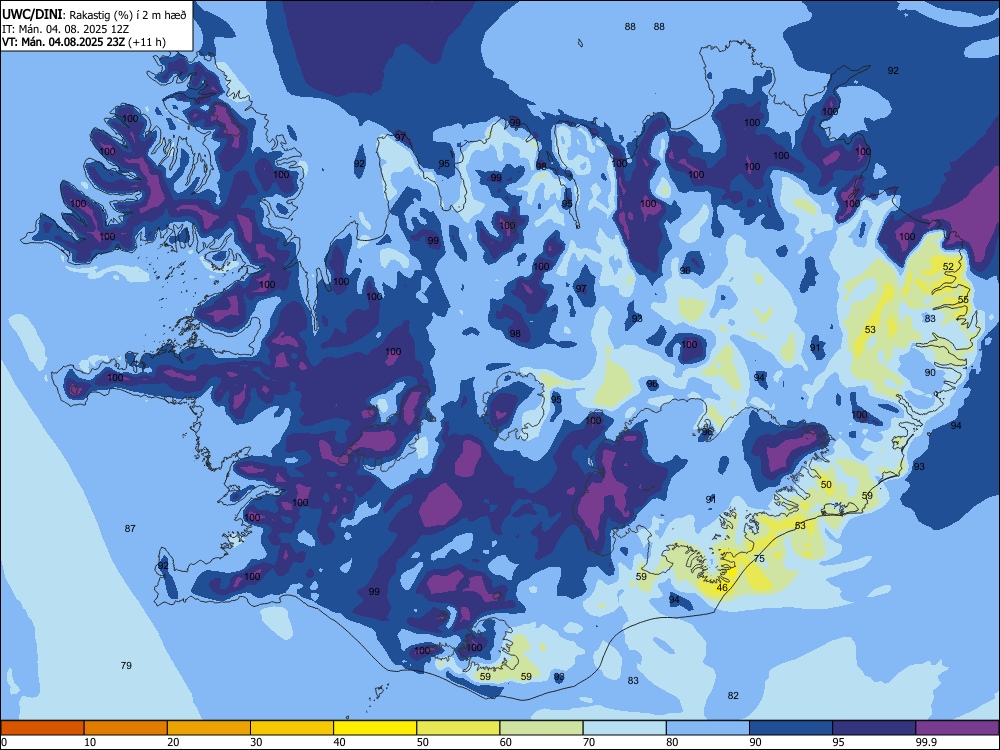Select the 20–30 light orange legend swatch

tap(209, 728)
